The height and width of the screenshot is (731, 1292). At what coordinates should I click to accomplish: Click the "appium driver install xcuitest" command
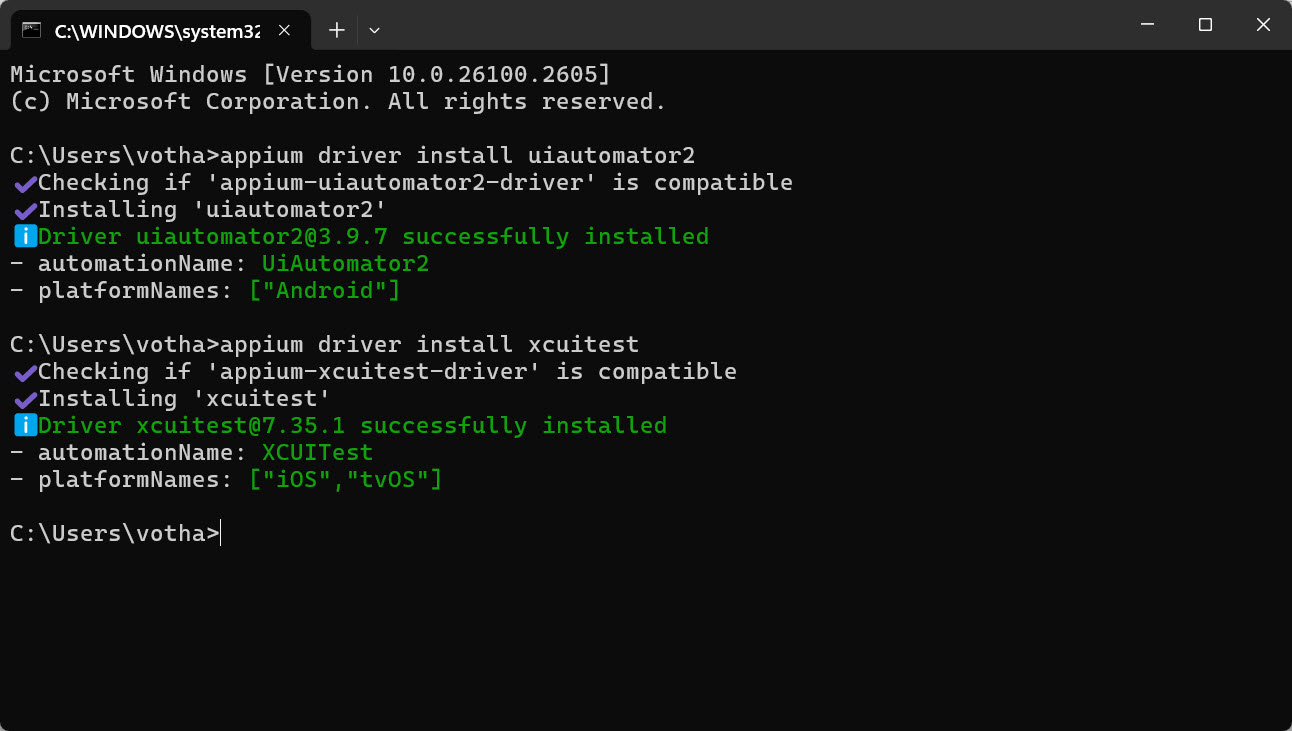click(x=429, y=345)
